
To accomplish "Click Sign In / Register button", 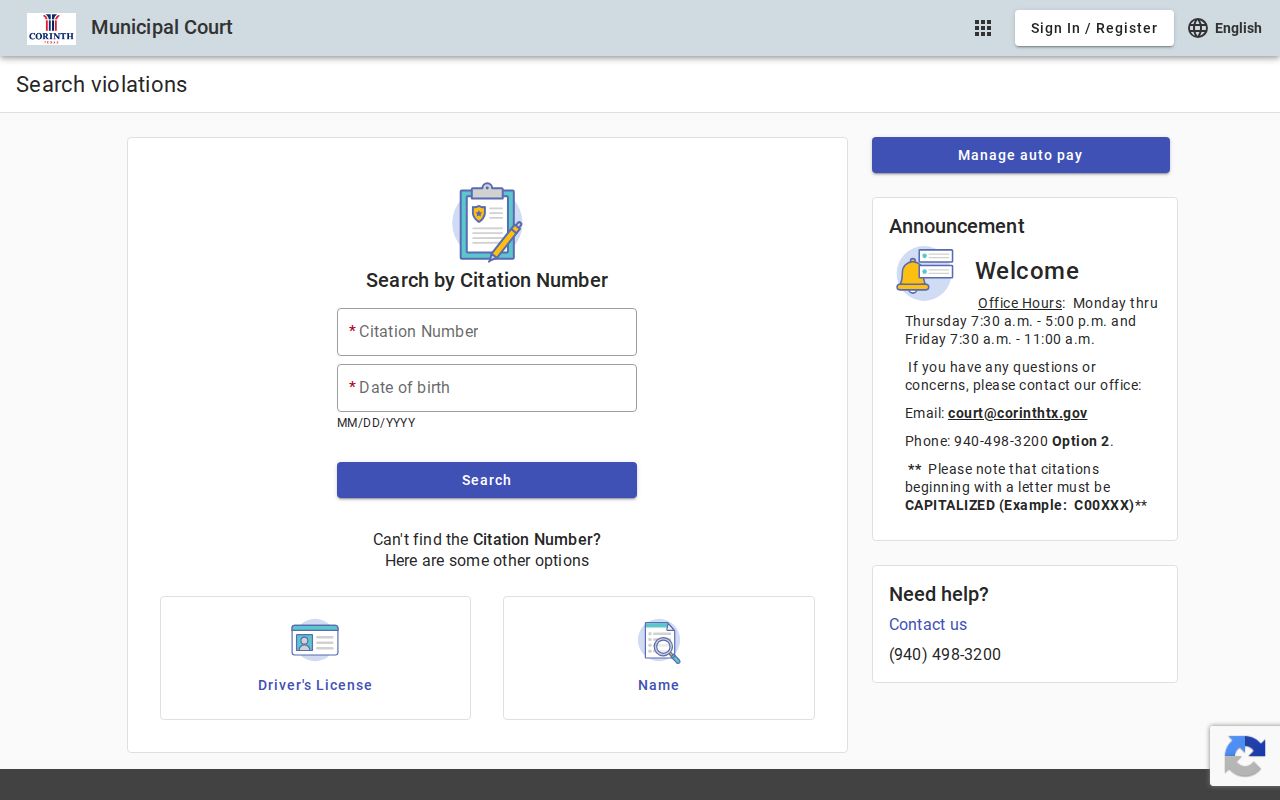I will (1094, 28).
